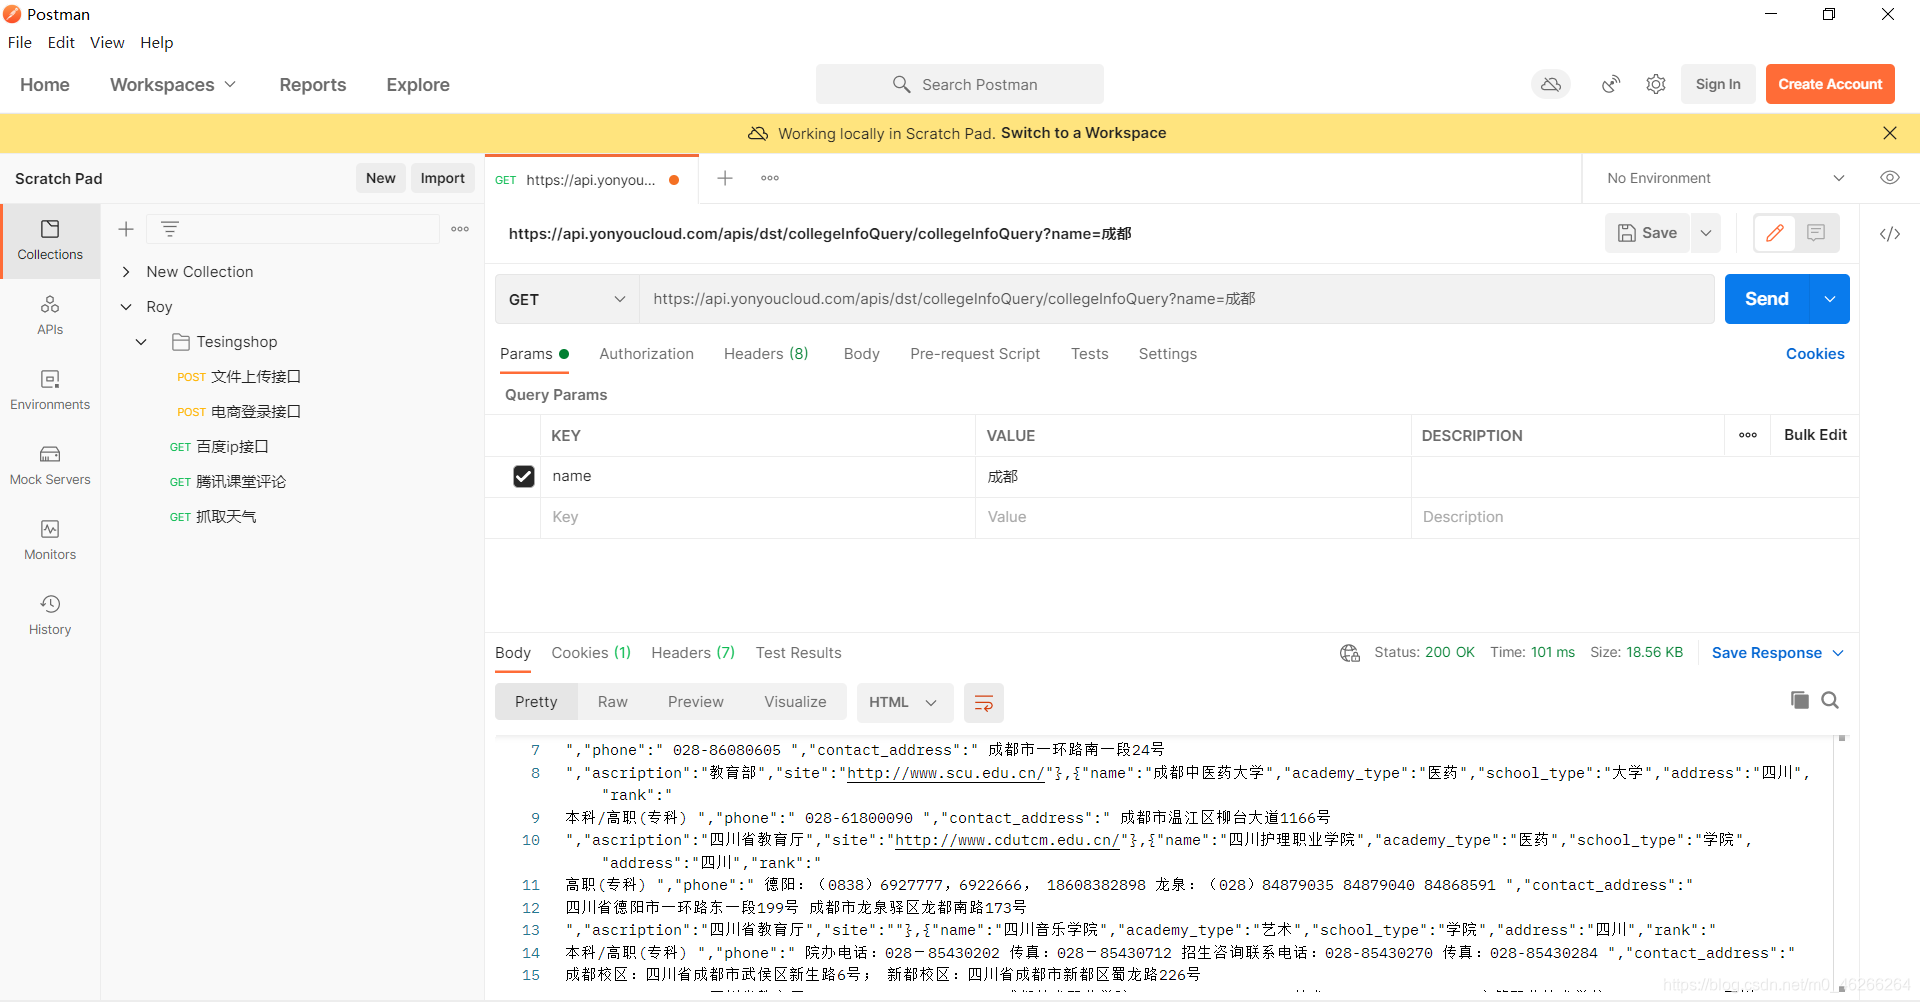Open the Mock Servers sidebar panel
Image resolution: width=1920 pixels, height=1003 pixels.
click(x=50, y=465)
